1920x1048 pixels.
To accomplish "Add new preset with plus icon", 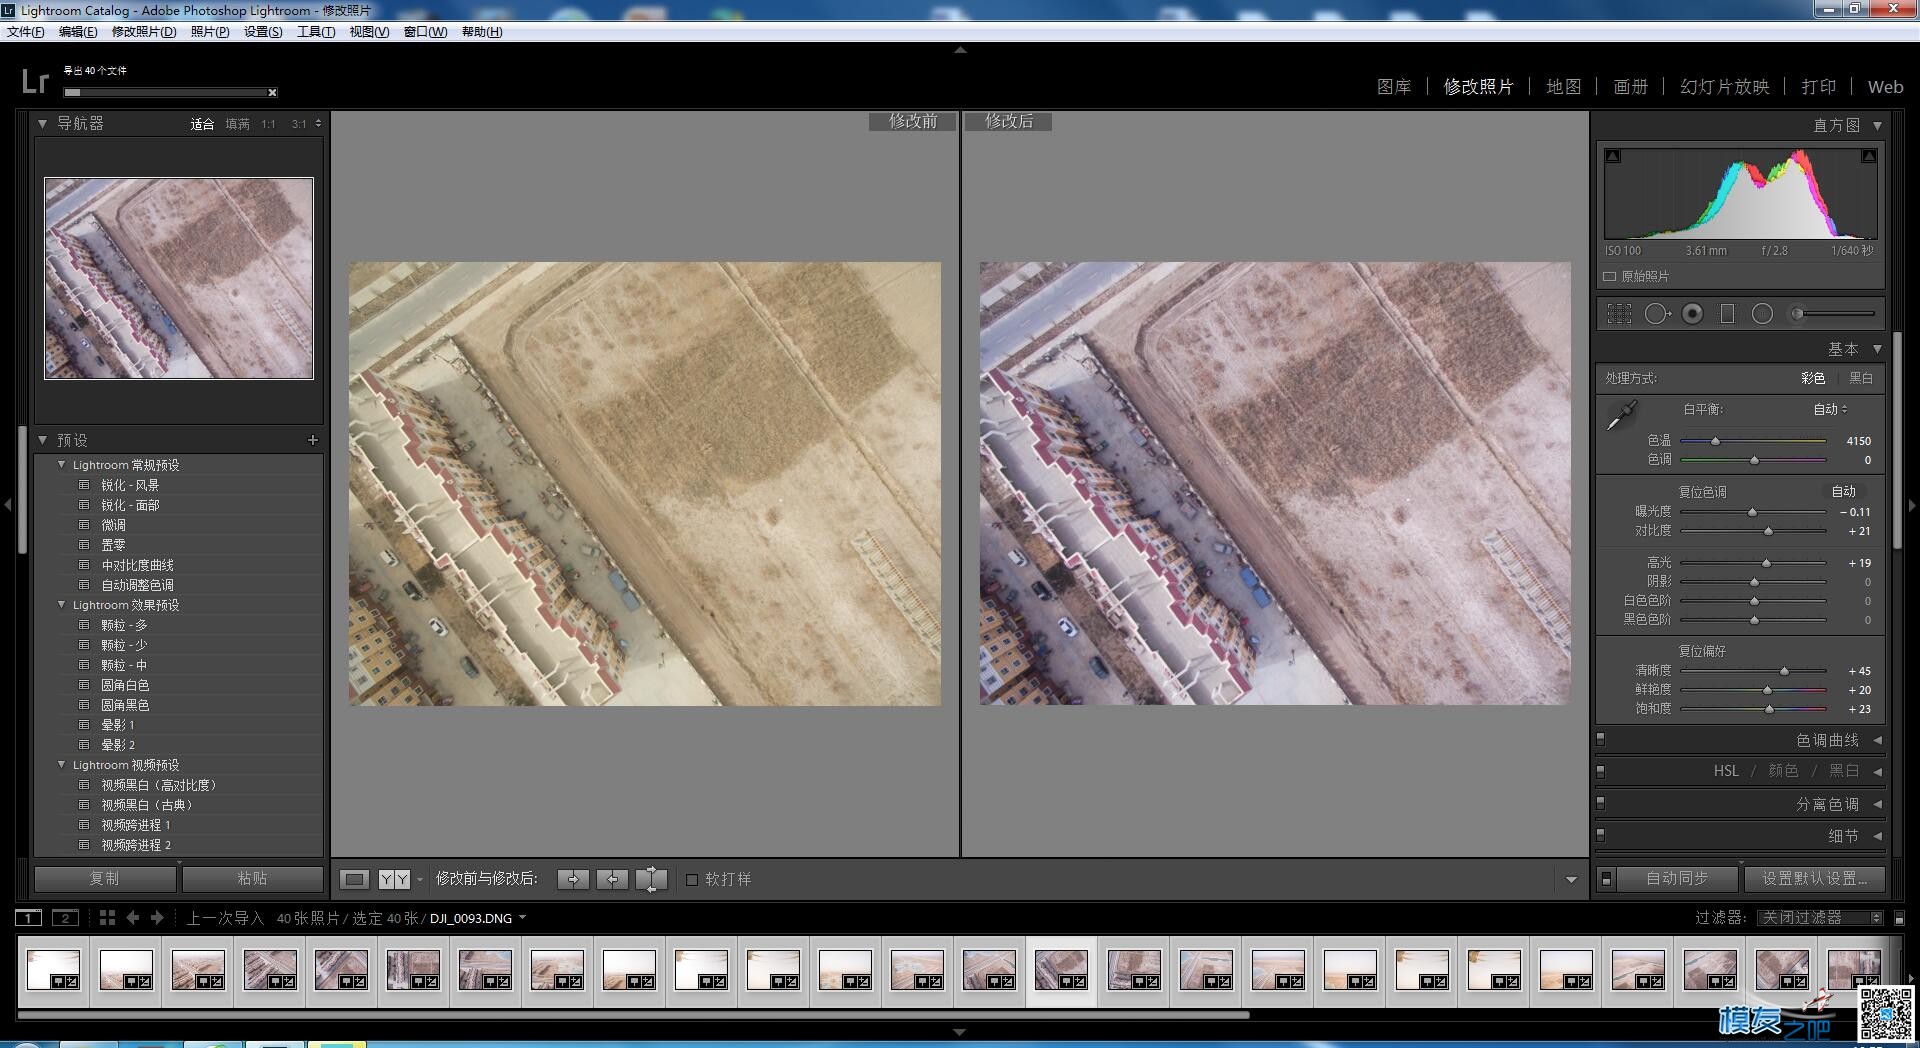I will pos(312,440).
